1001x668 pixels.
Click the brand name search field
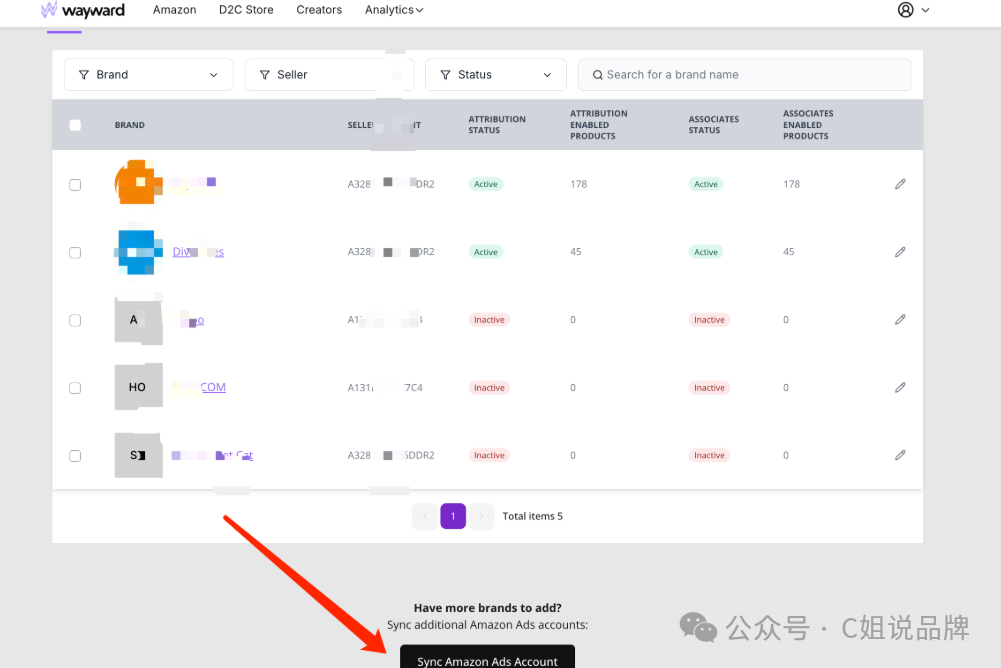744,75
